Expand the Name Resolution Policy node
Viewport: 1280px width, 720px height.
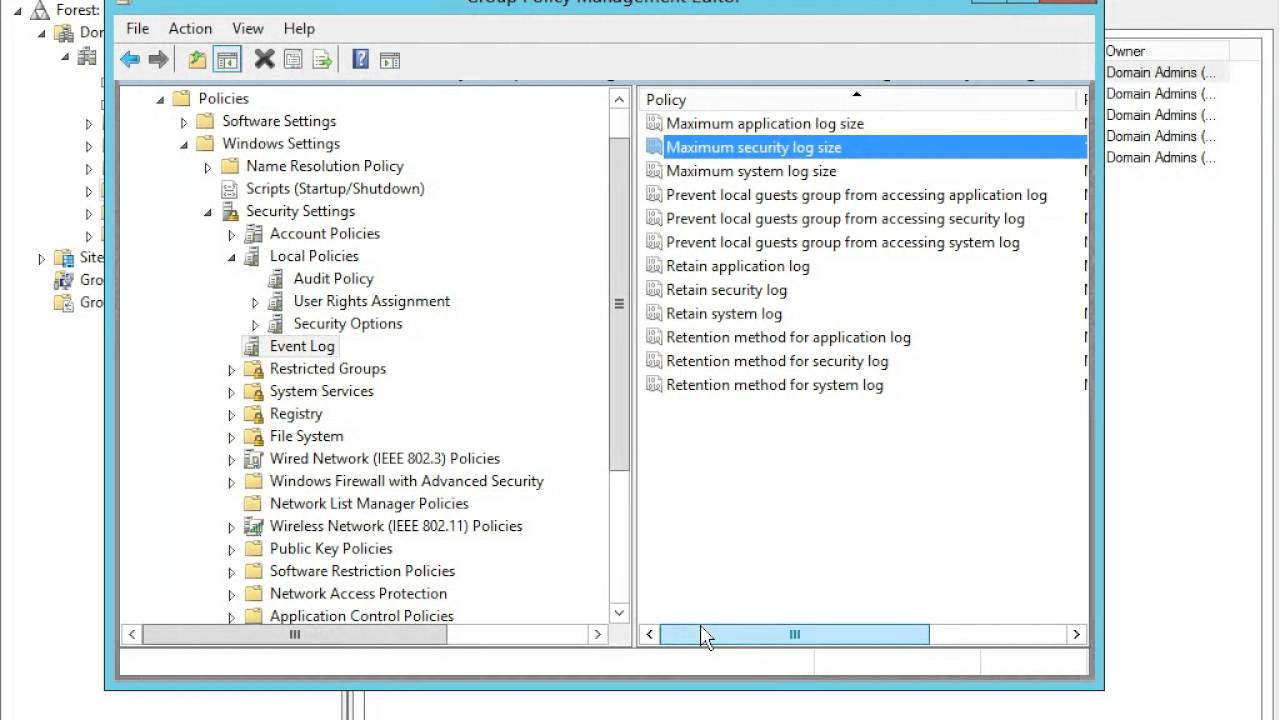pos(208,167)
